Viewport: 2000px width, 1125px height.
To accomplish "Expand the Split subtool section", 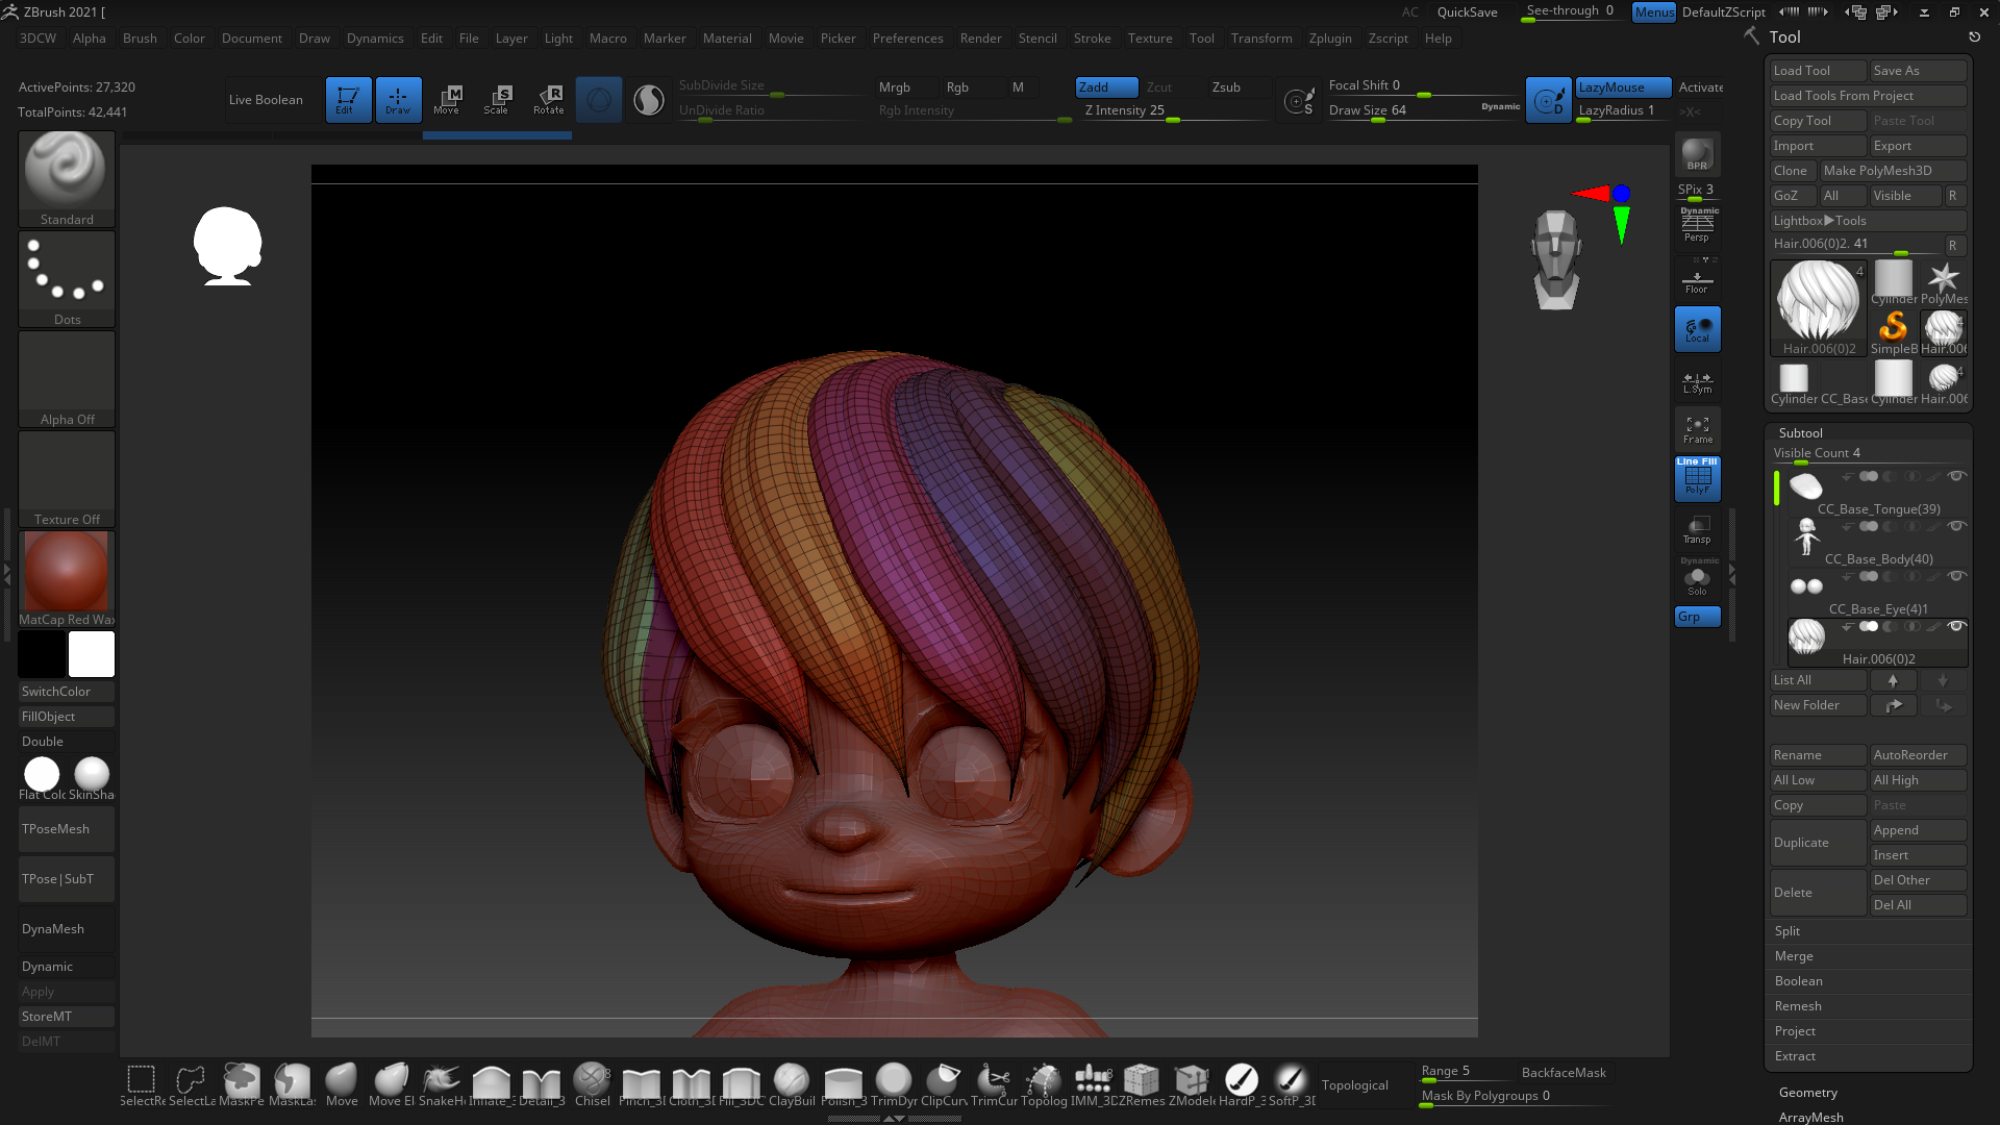I will 1787,931.
